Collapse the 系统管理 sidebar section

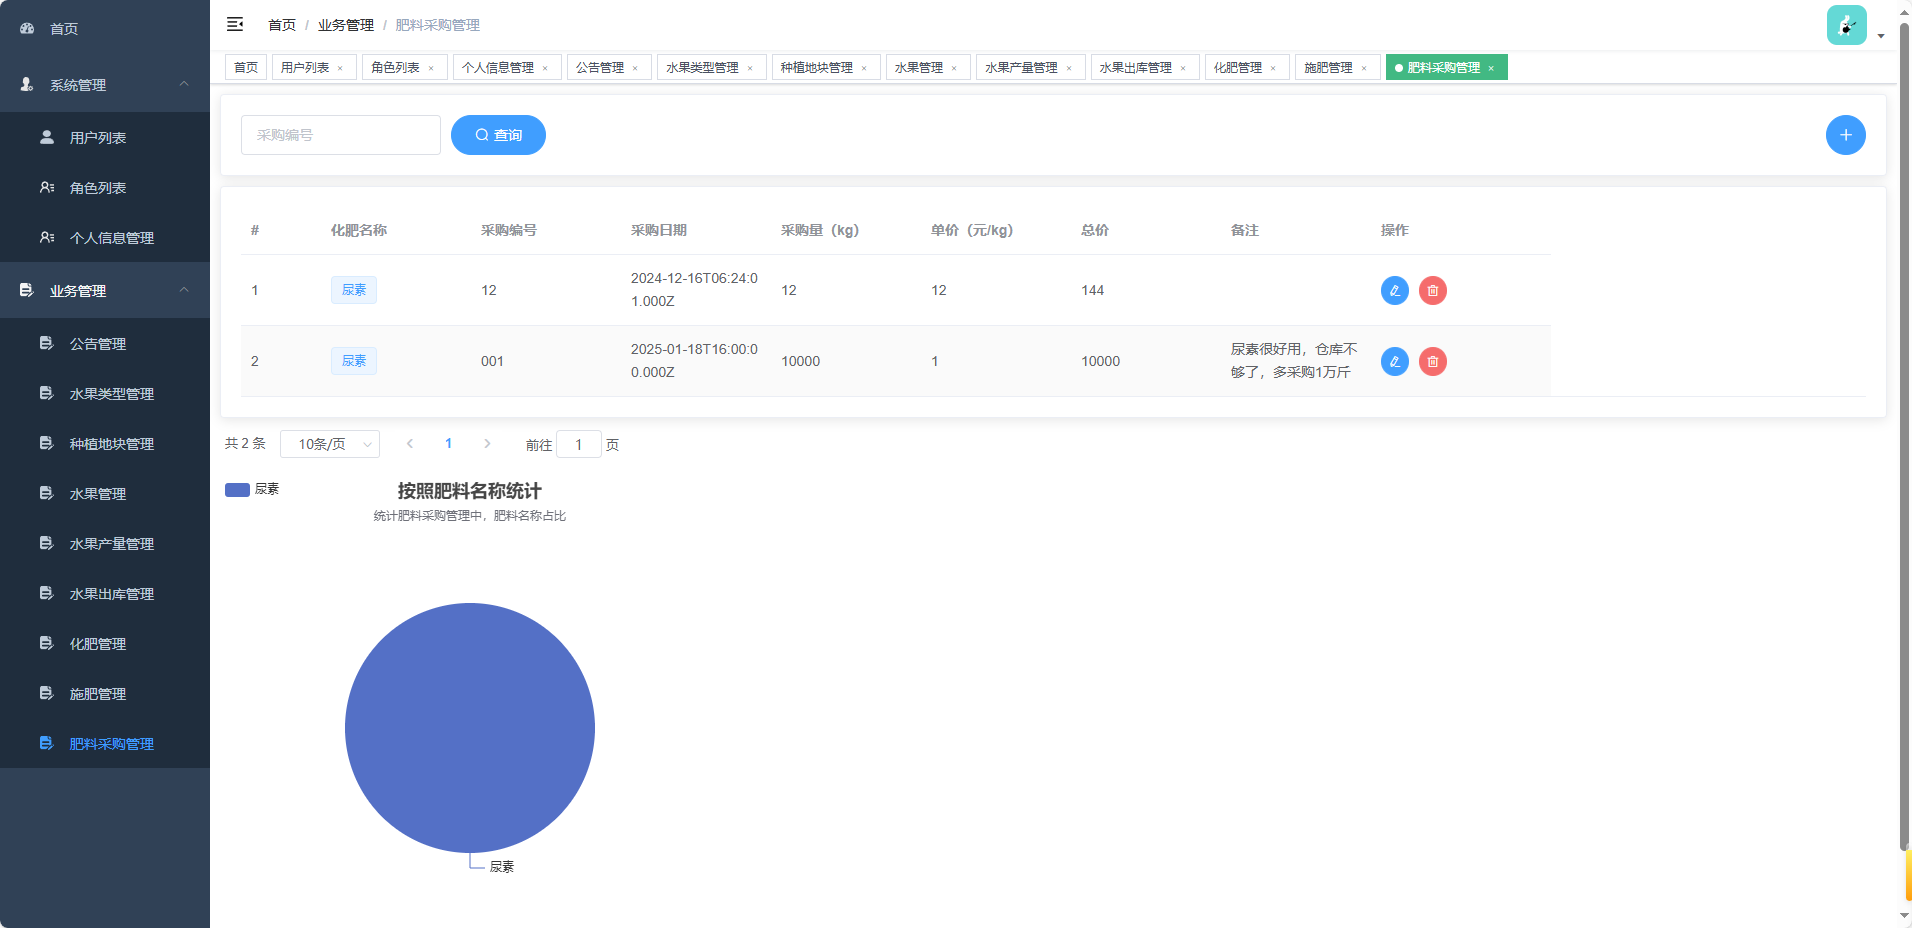click(183, 85)
